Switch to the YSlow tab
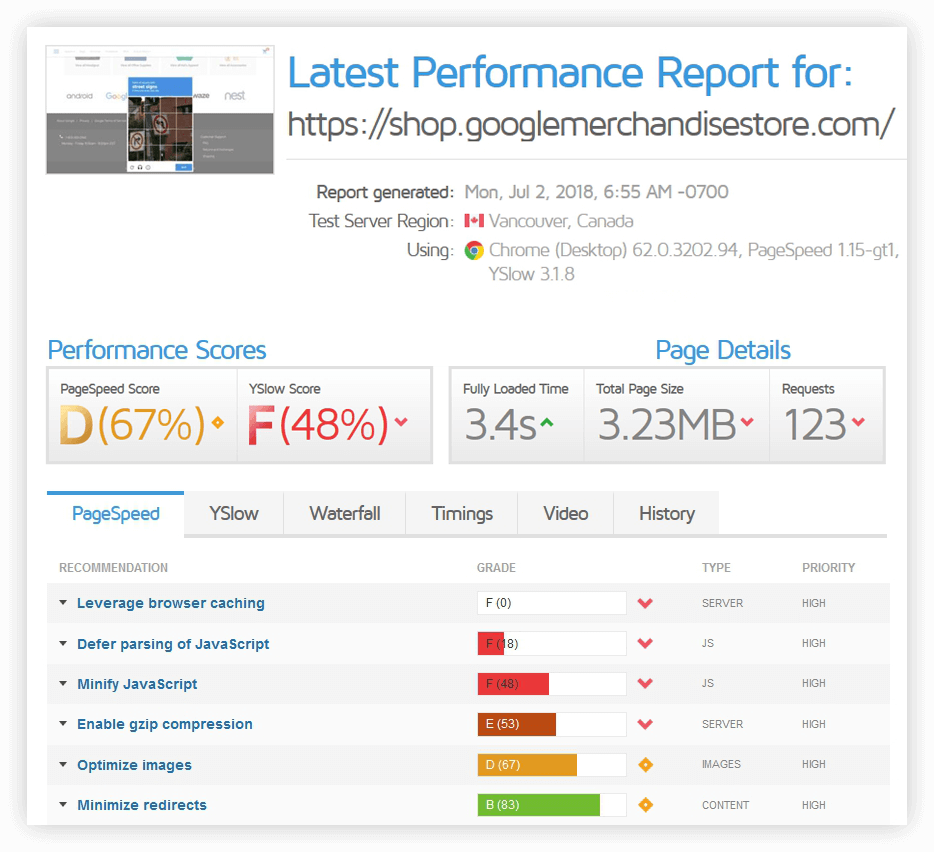 [x=234, y=514]
